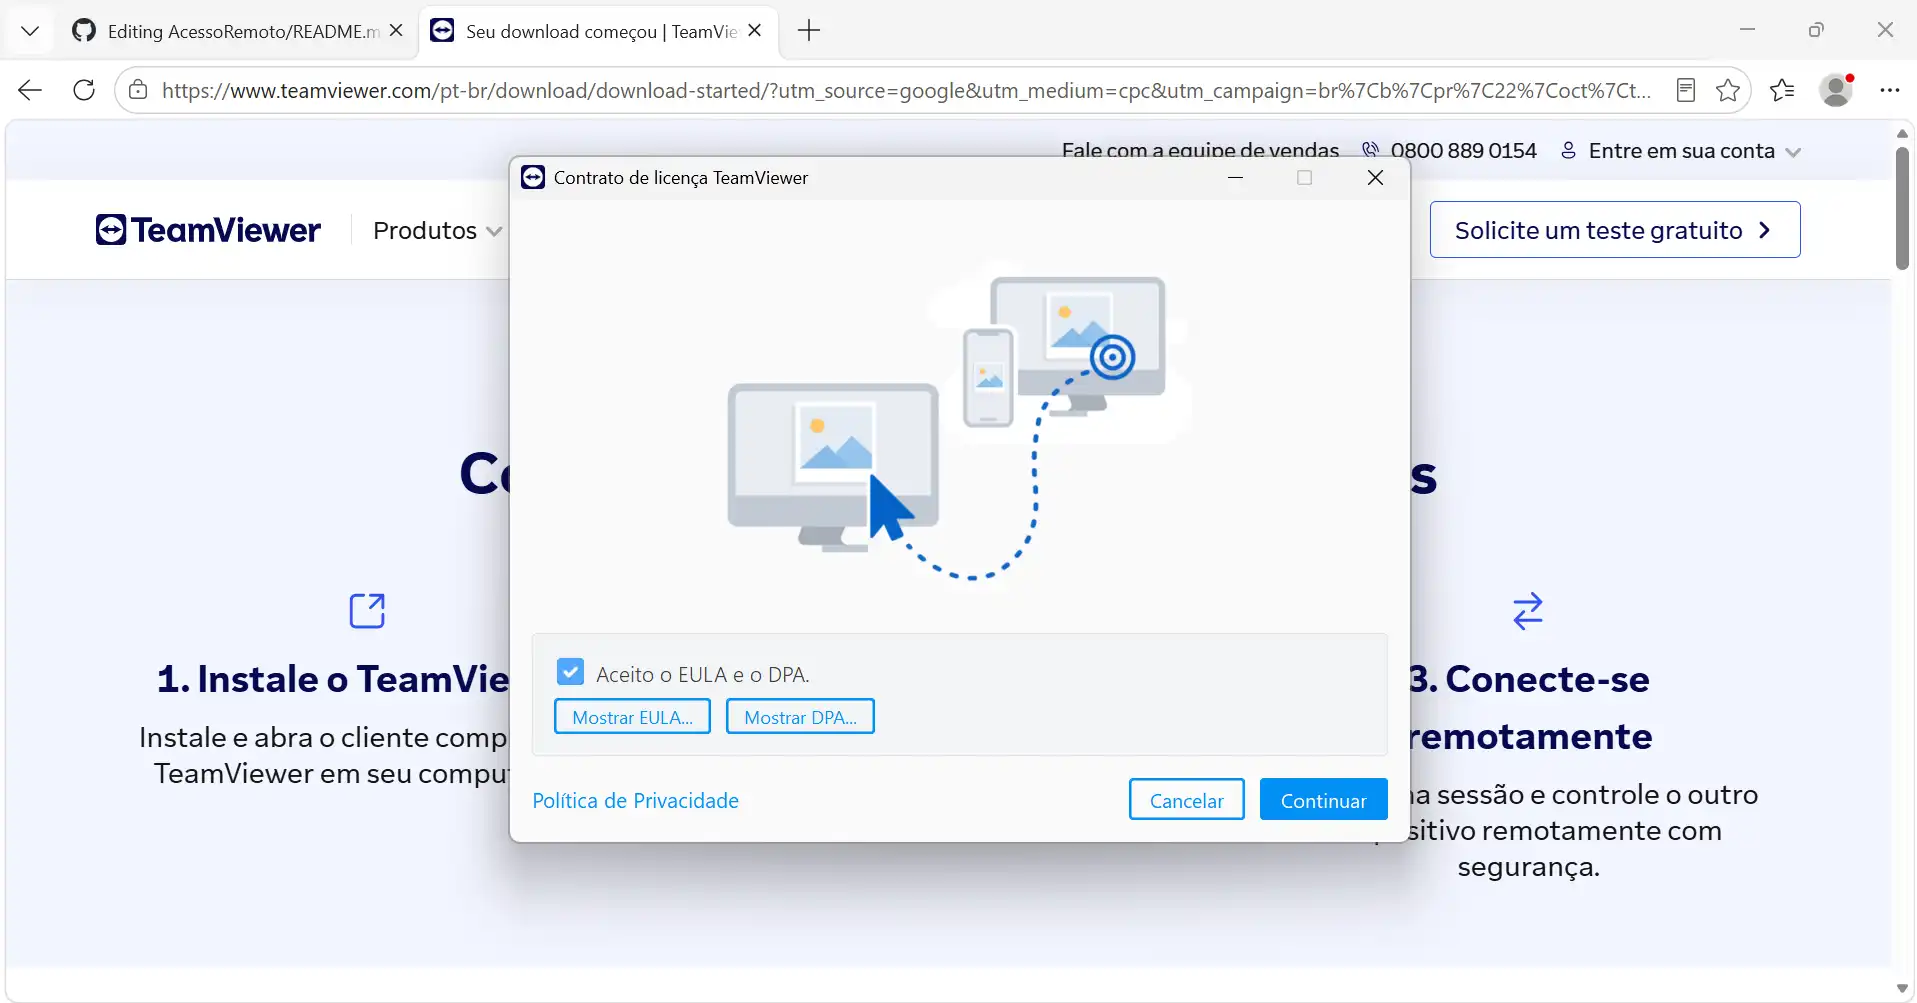
Task: Restore down the browser window
Action: [1816, 30]
